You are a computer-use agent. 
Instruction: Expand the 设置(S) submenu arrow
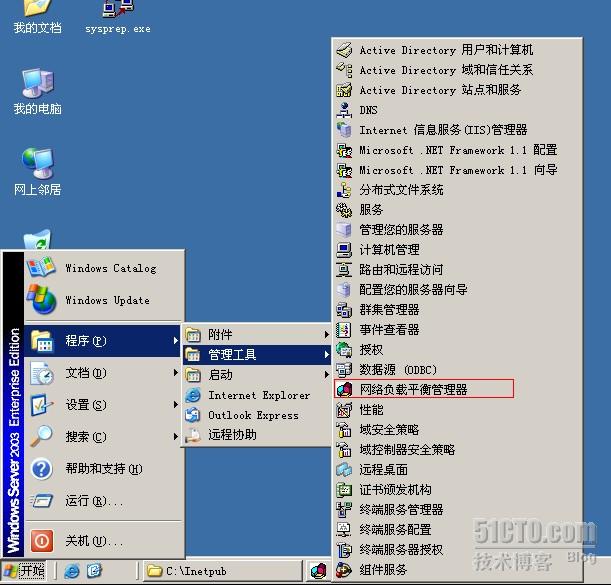coord(175,405)
